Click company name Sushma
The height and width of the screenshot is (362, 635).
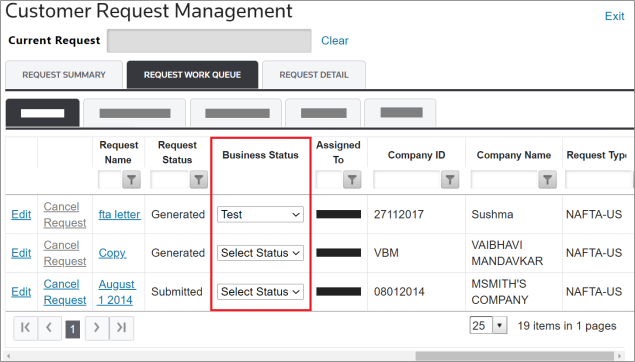pos(492,214)
